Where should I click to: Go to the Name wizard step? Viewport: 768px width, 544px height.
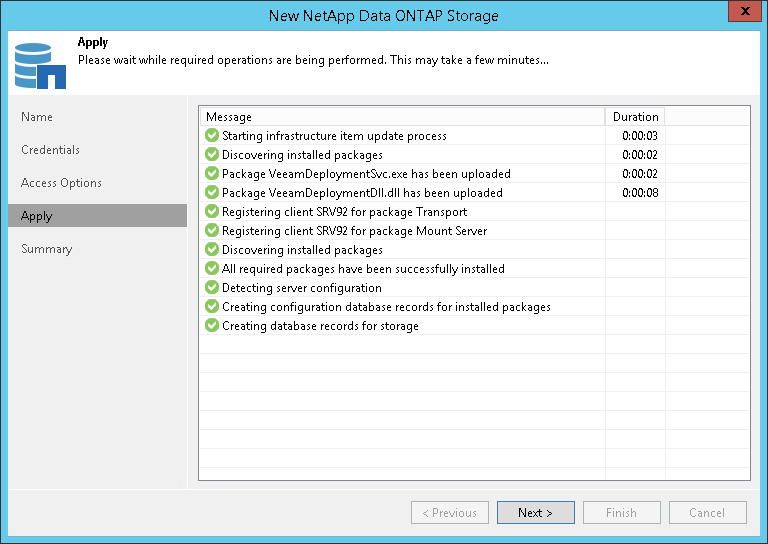click(37, 117)
